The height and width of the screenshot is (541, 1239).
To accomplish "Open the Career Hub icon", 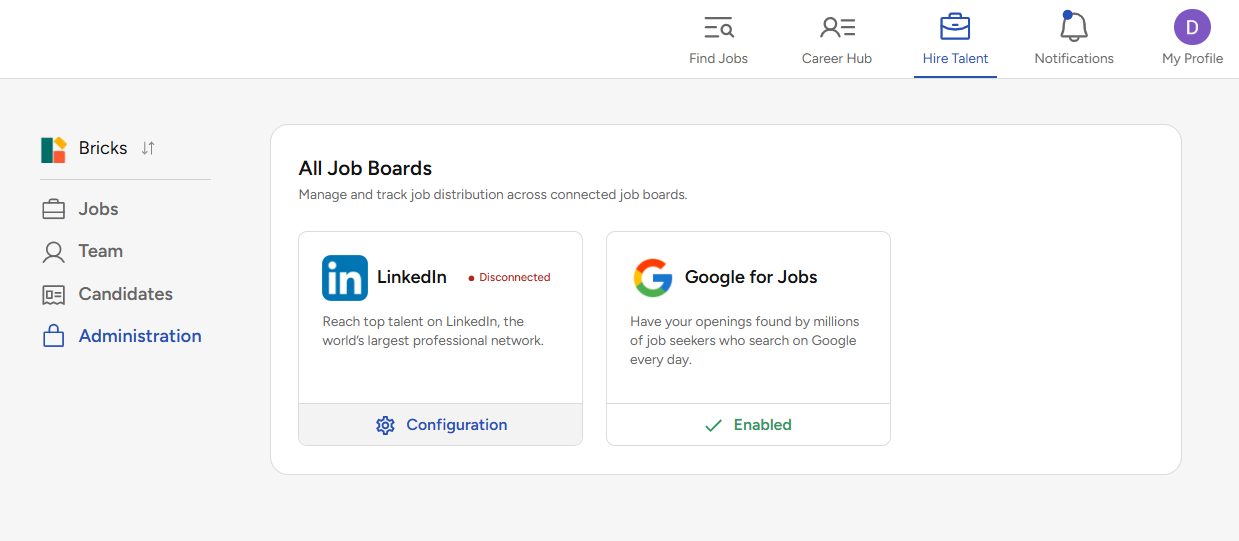I will (837, 27).
